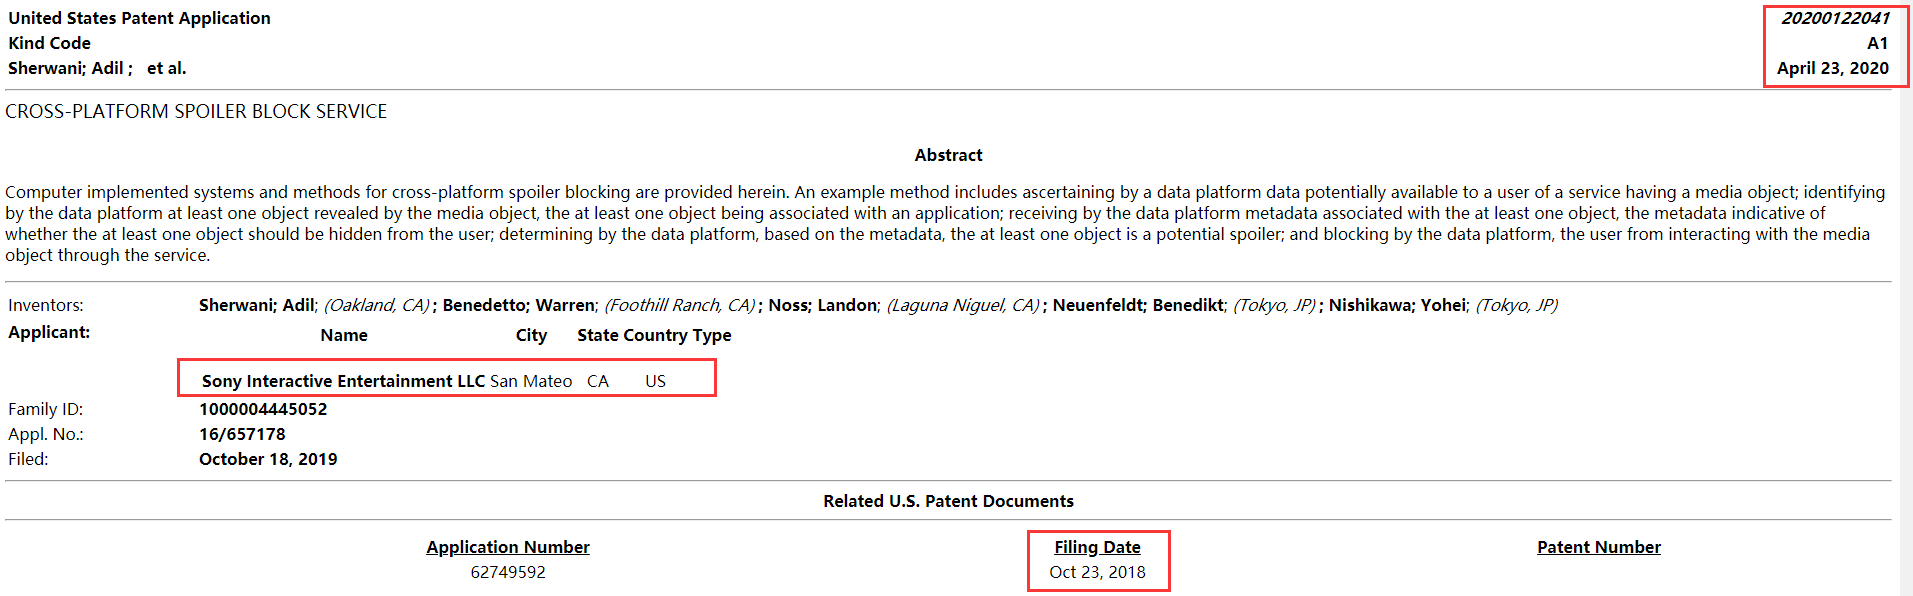
Task: Click the Oct 23, 2018 filing date
Action: 1097,572
